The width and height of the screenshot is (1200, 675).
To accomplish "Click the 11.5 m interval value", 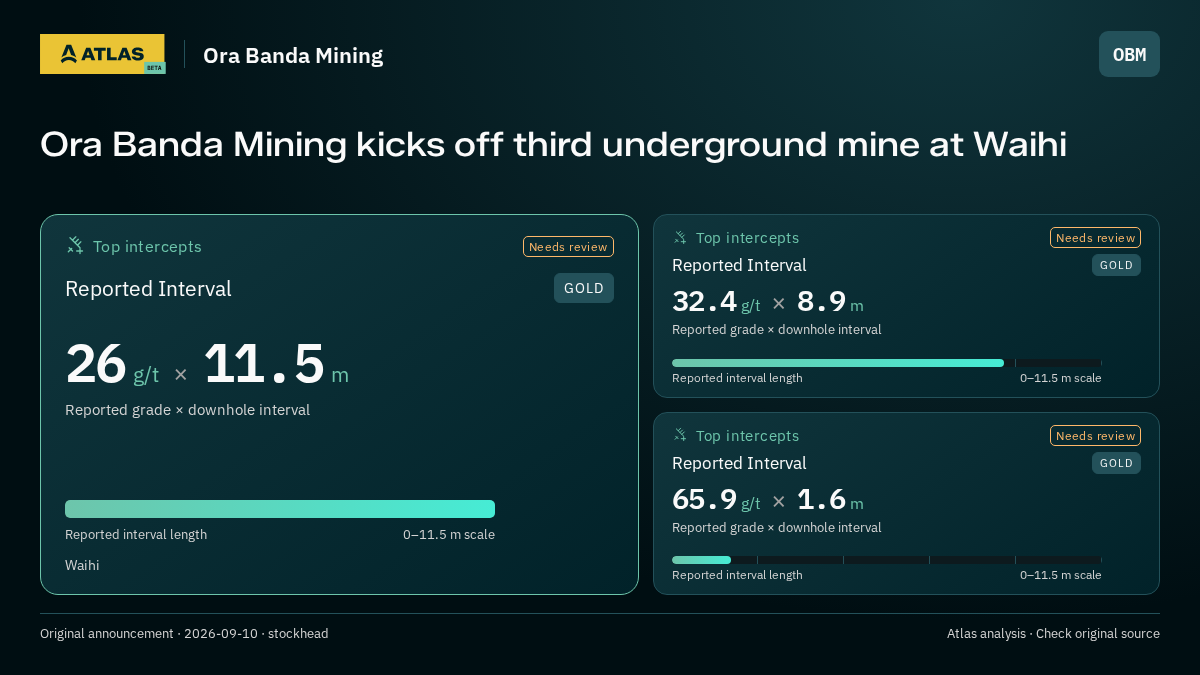I will 277,364.
